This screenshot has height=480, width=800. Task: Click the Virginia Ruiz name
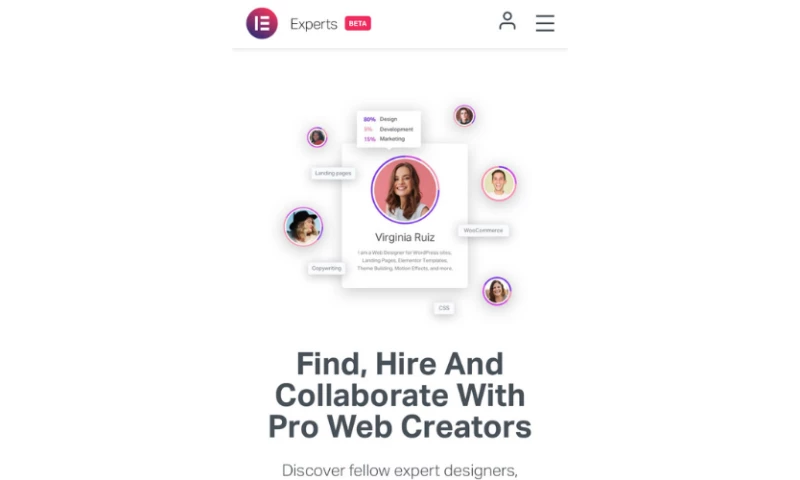click(x=405, y=237)
